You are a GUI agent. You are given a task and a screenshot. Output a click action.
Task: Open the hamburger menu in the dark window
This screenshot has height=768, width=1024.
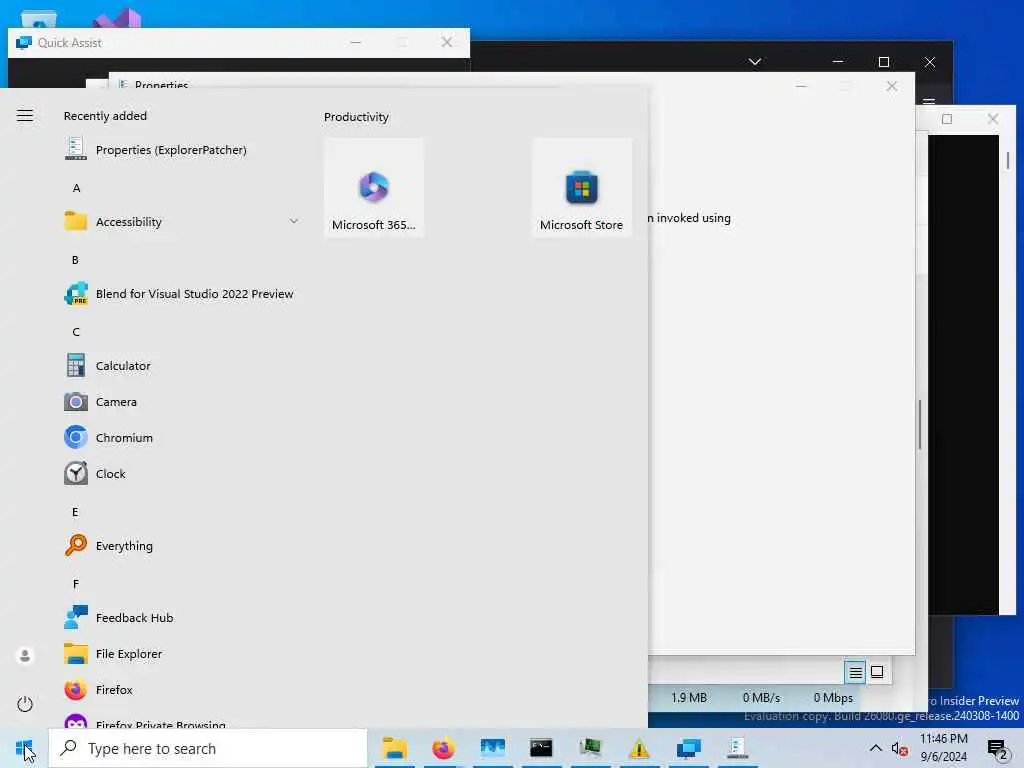click(929, 101)
